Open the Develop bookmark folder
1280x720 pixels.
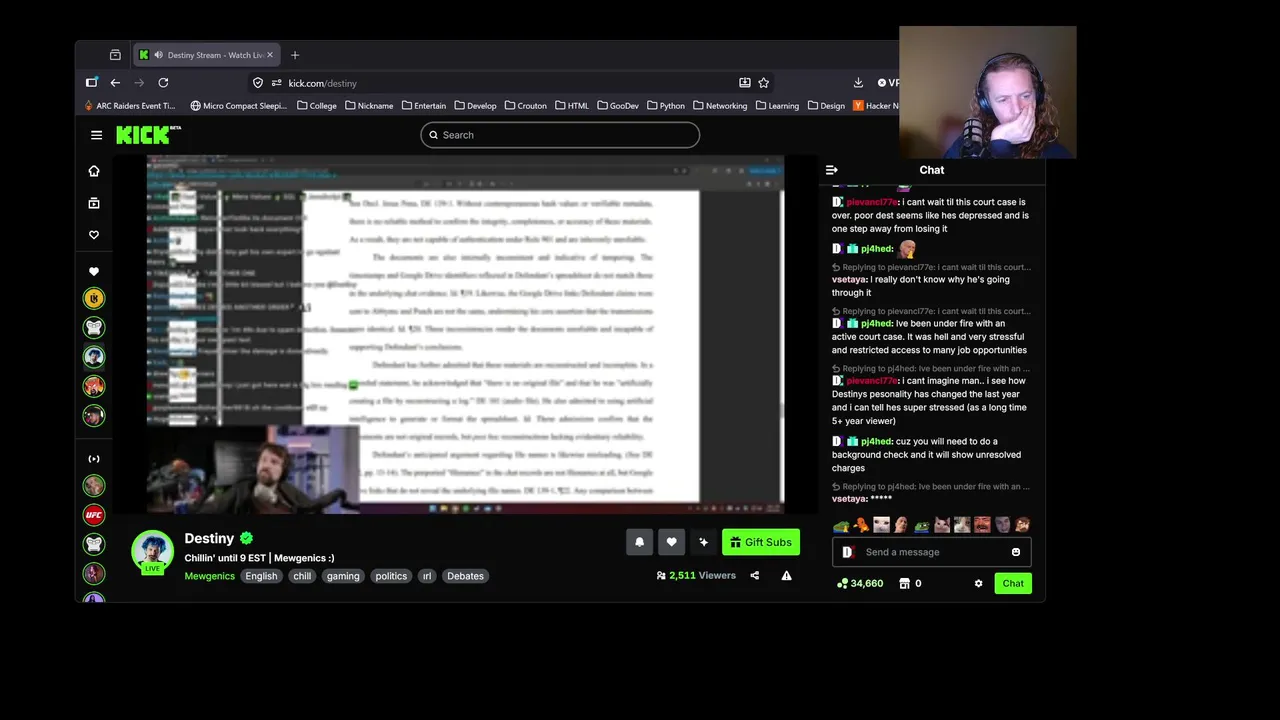(475, 106)
